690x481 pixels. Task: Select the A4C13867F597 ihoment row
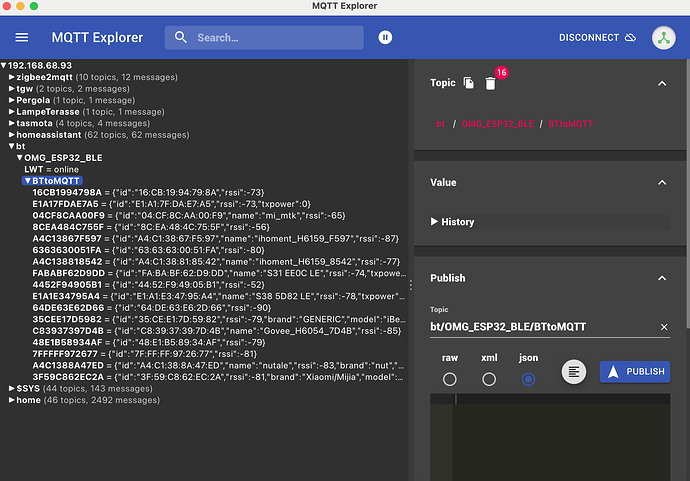point(216,239)
